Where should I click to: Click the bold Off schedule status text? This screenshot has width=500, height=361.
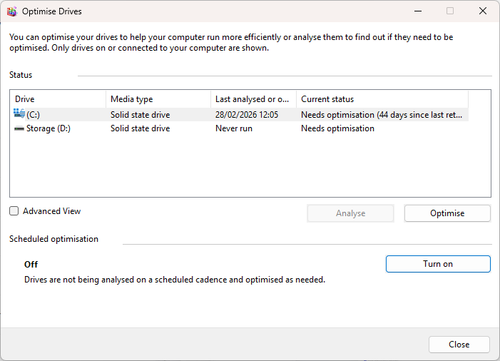31,264
